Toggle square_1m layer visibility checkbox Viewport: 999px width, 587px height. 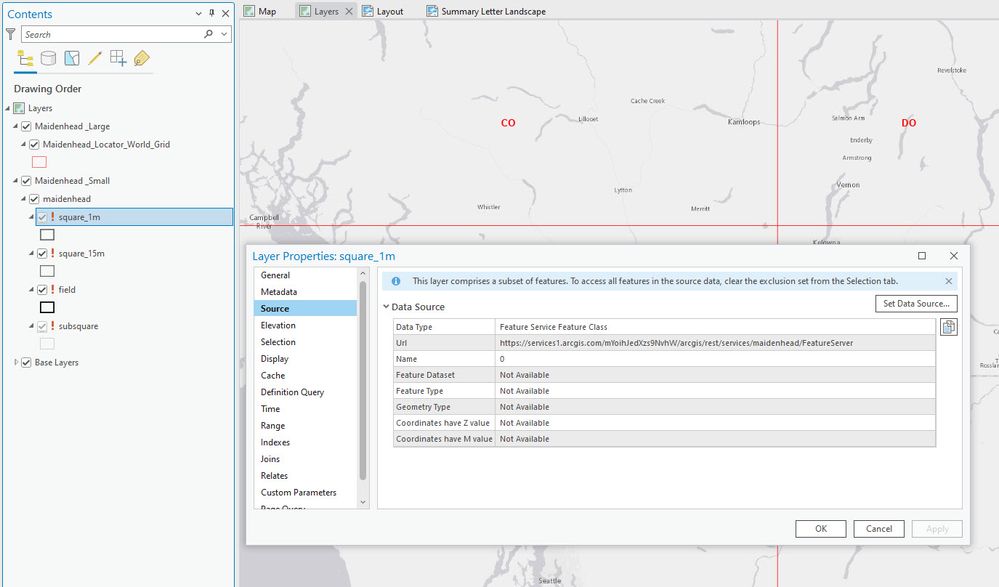(42, 217)
